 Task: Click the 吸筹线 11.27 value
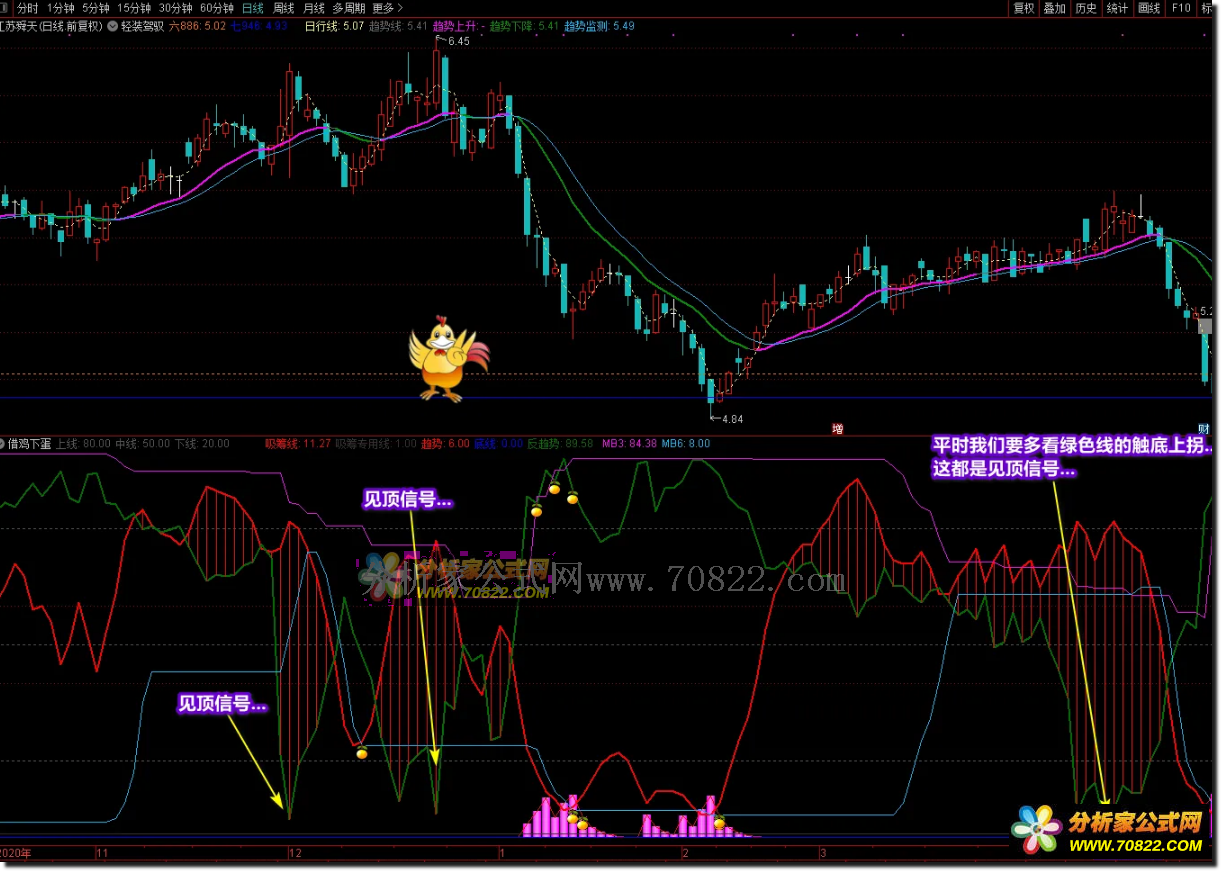(298, 443)
